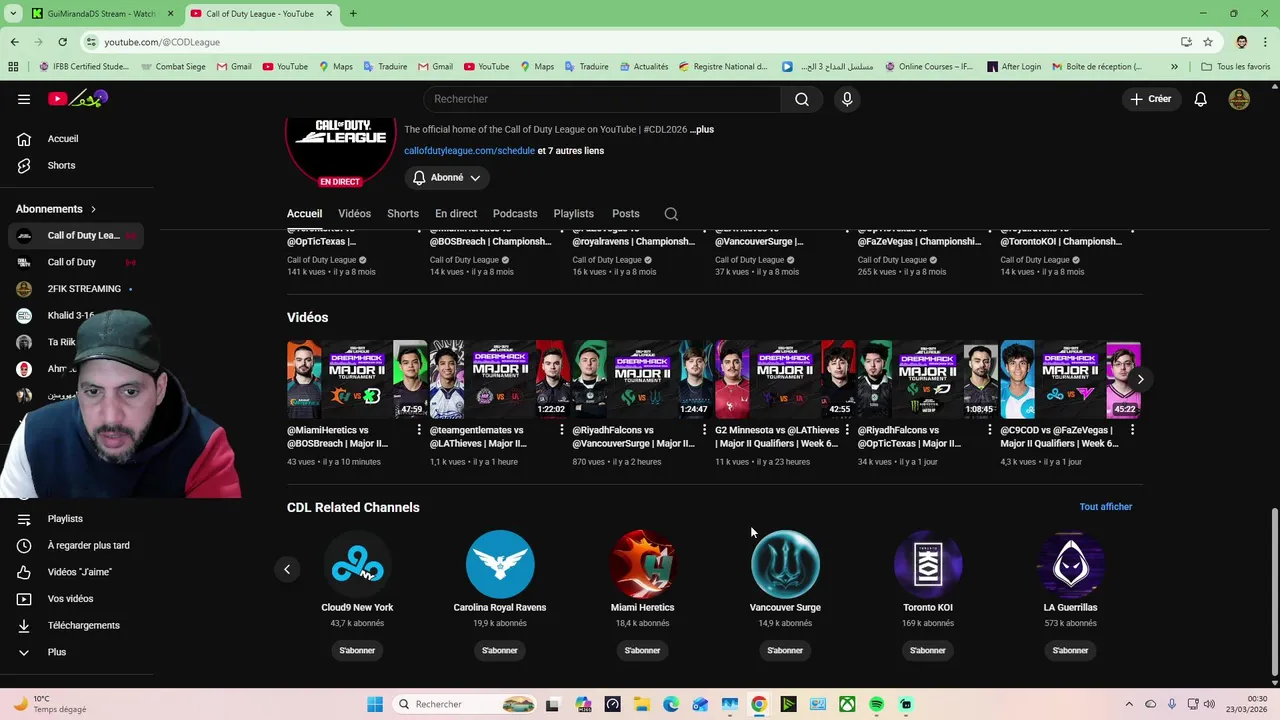Subscribe to LA Guerrillas

pyautogui.click(x=1070, y=651)
